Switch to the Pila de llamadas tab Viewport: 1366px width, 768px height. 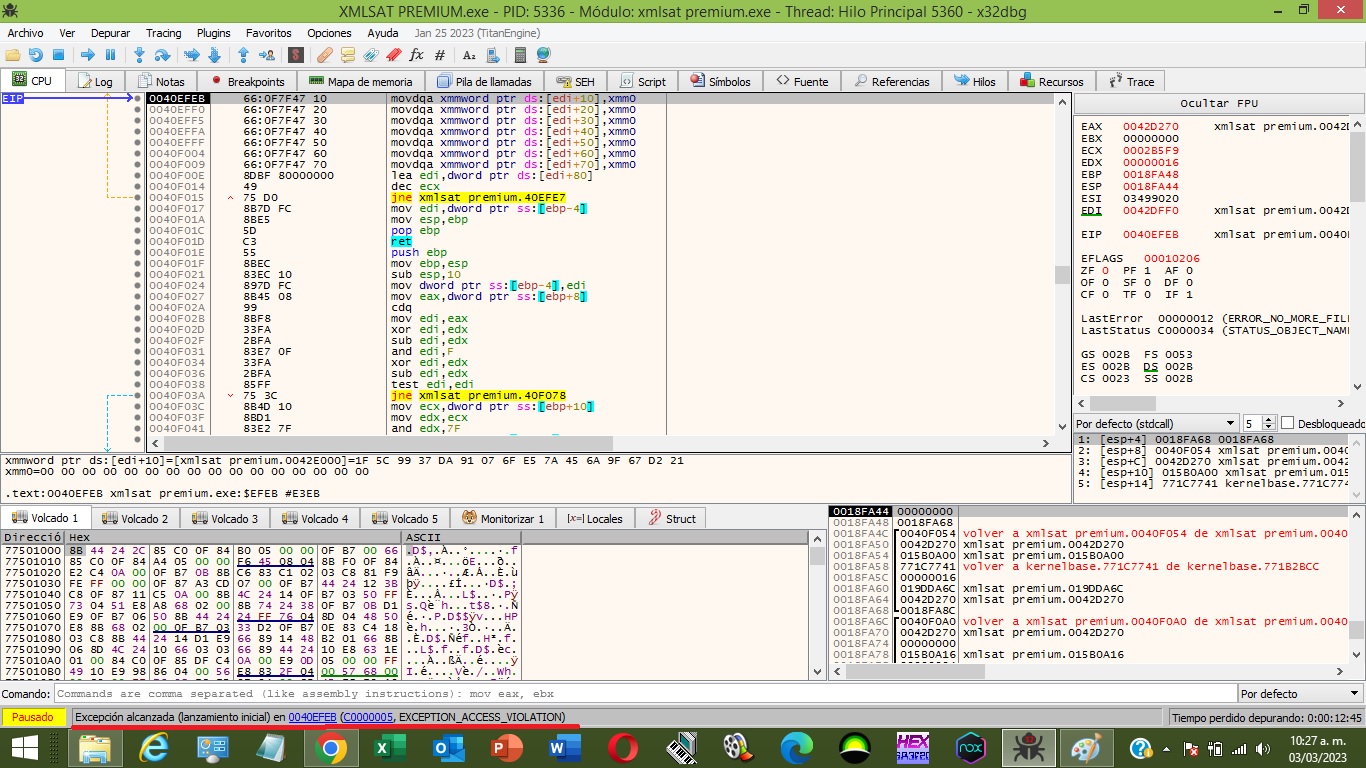[x=484, y=81]
